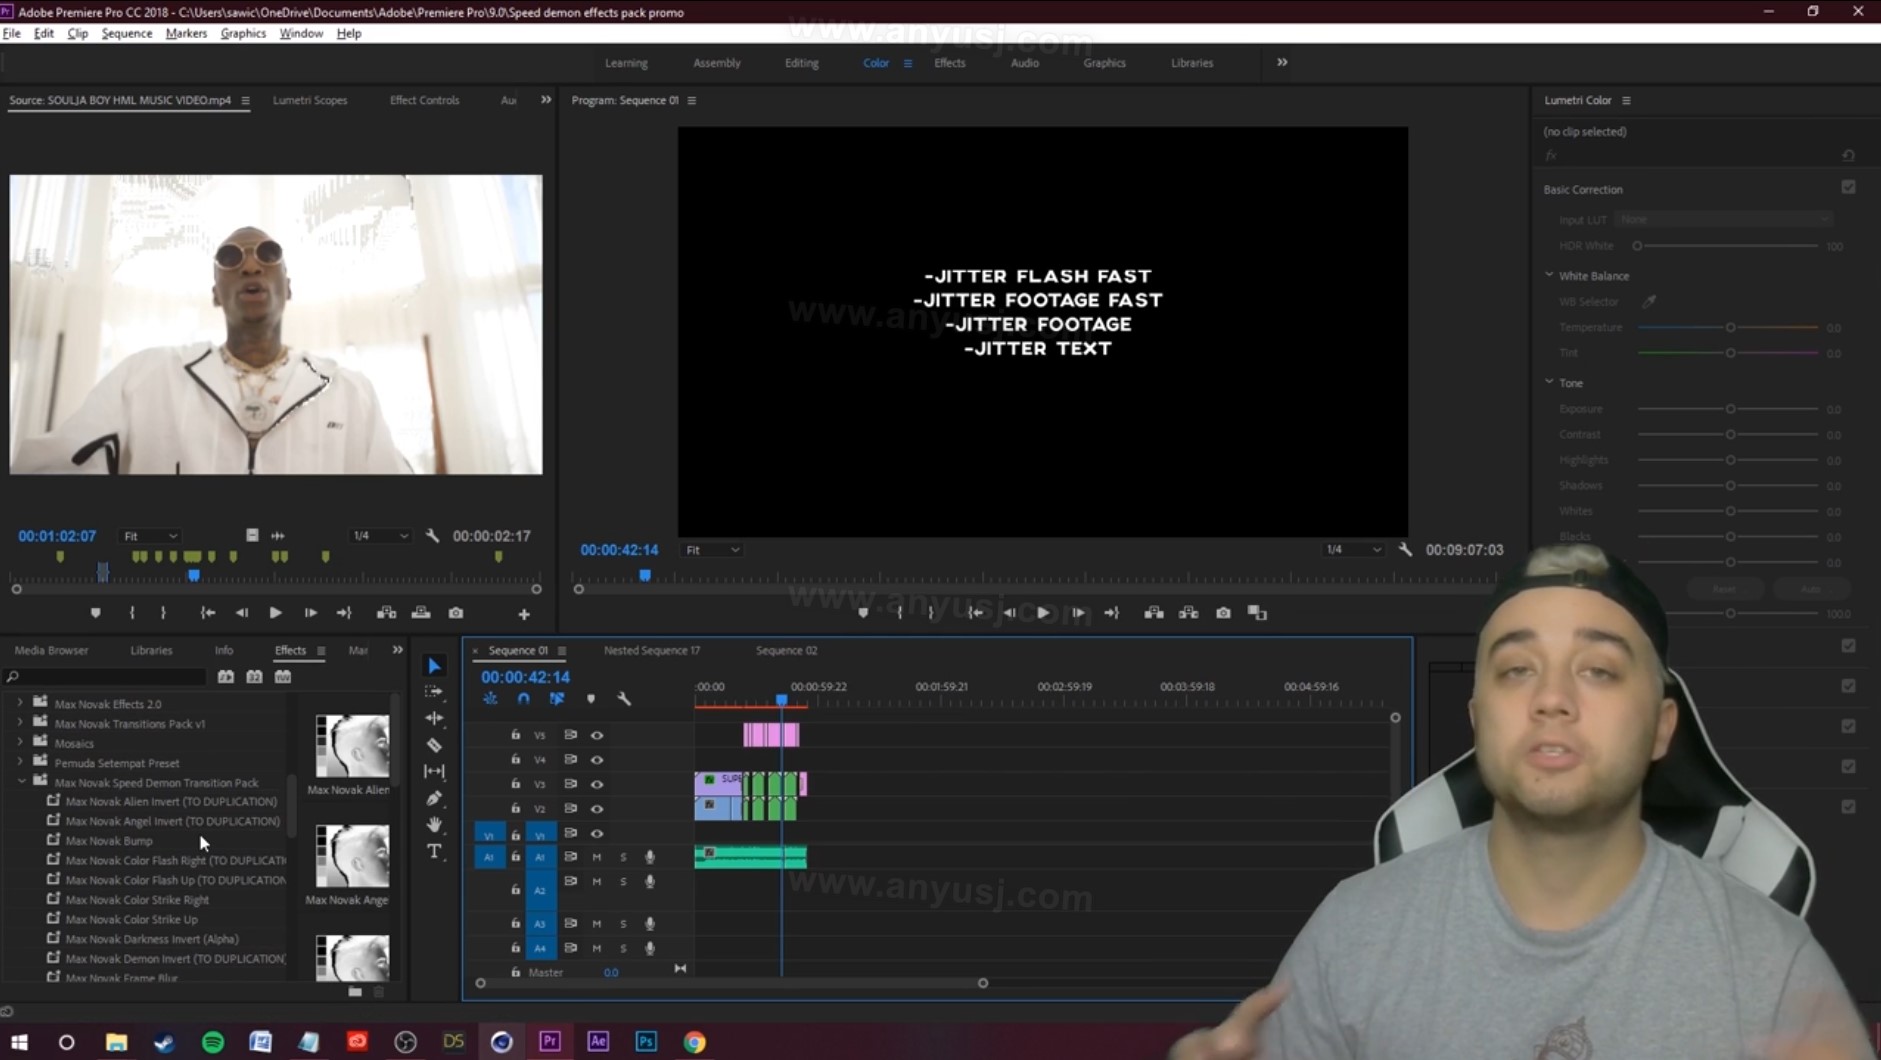Open Program monitor settings wrench
Screen dimensions: 1881x1060
(x=1405, y=549)
